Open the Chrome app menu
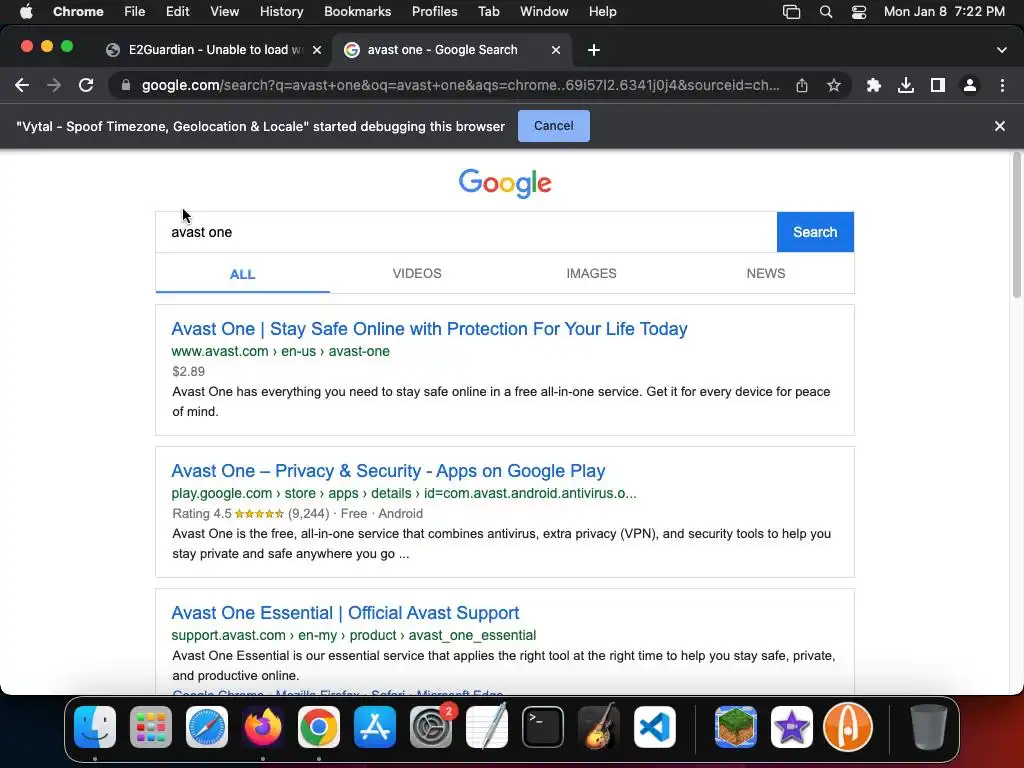Viewport: 1024px width, 768px height. pos(78,12)
